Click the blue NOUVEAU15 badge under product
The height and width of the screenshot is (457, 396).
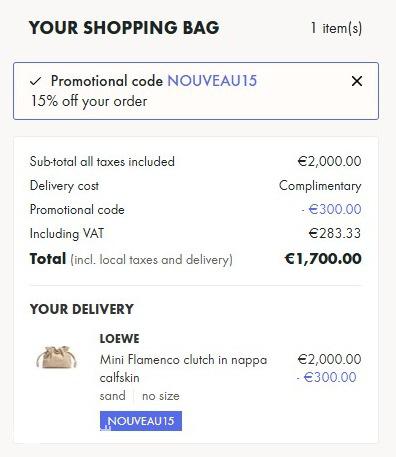point(141,421)
